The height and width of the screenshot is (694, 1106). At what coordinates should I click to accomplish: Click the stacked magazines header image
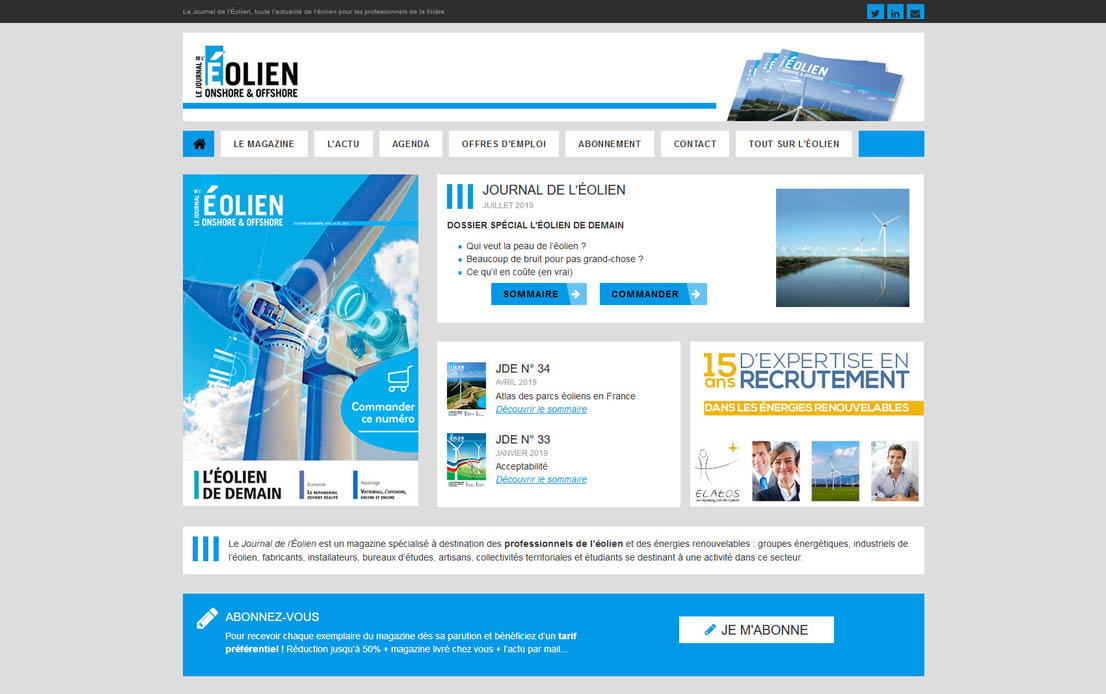pyautogui.click(x=815, y=85)
